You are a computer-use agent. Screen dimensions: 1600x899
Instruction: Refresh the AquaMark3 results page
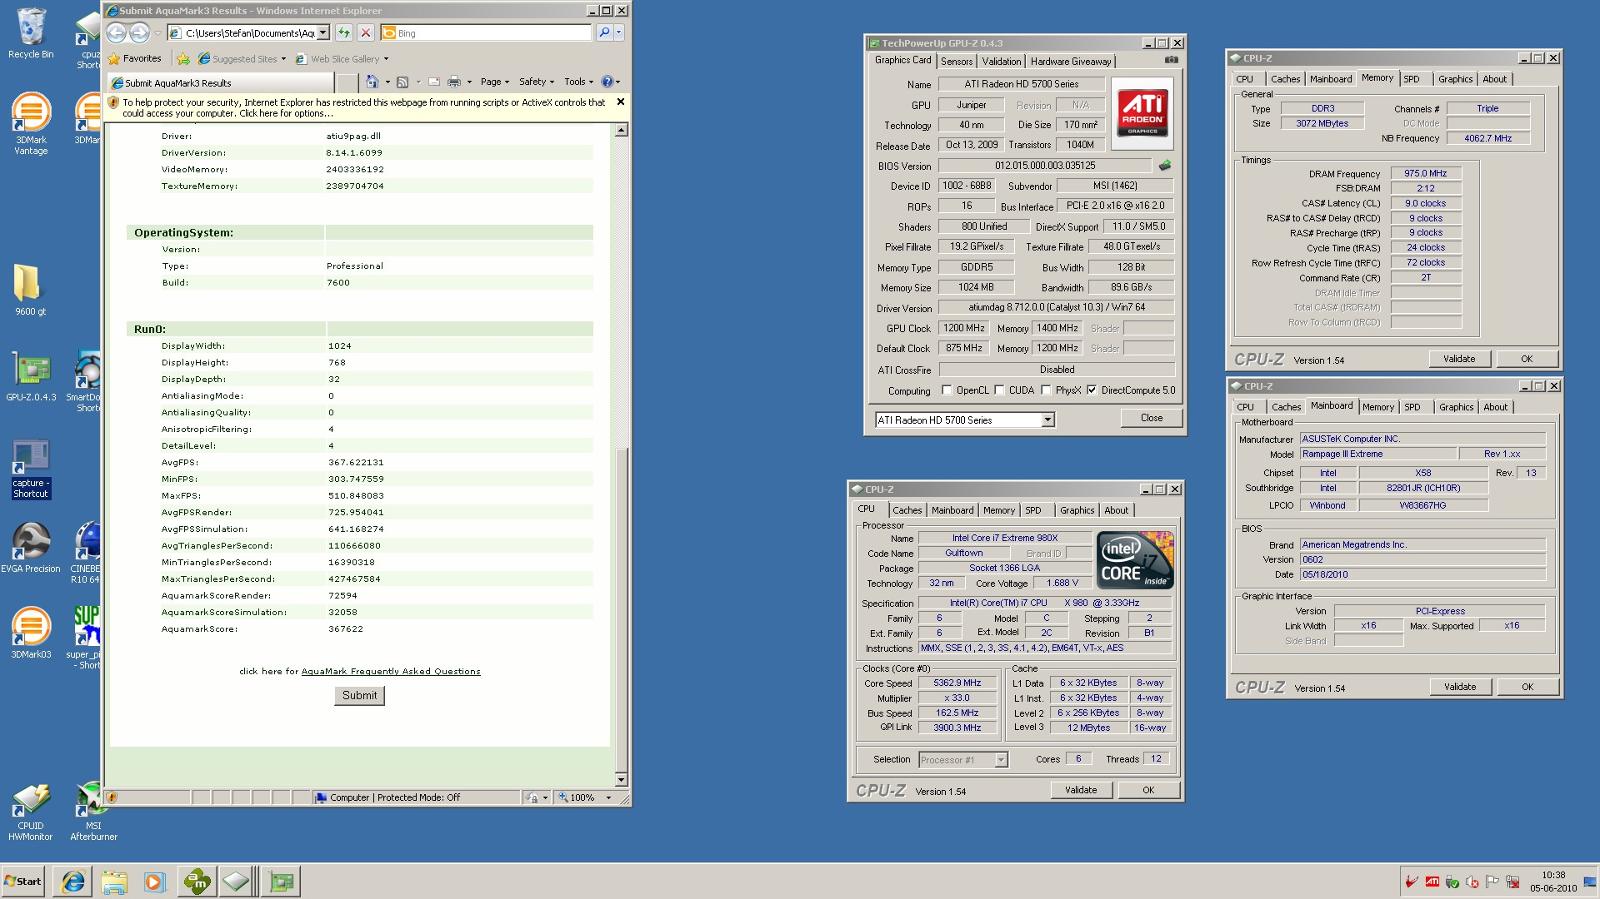point(344,33)
